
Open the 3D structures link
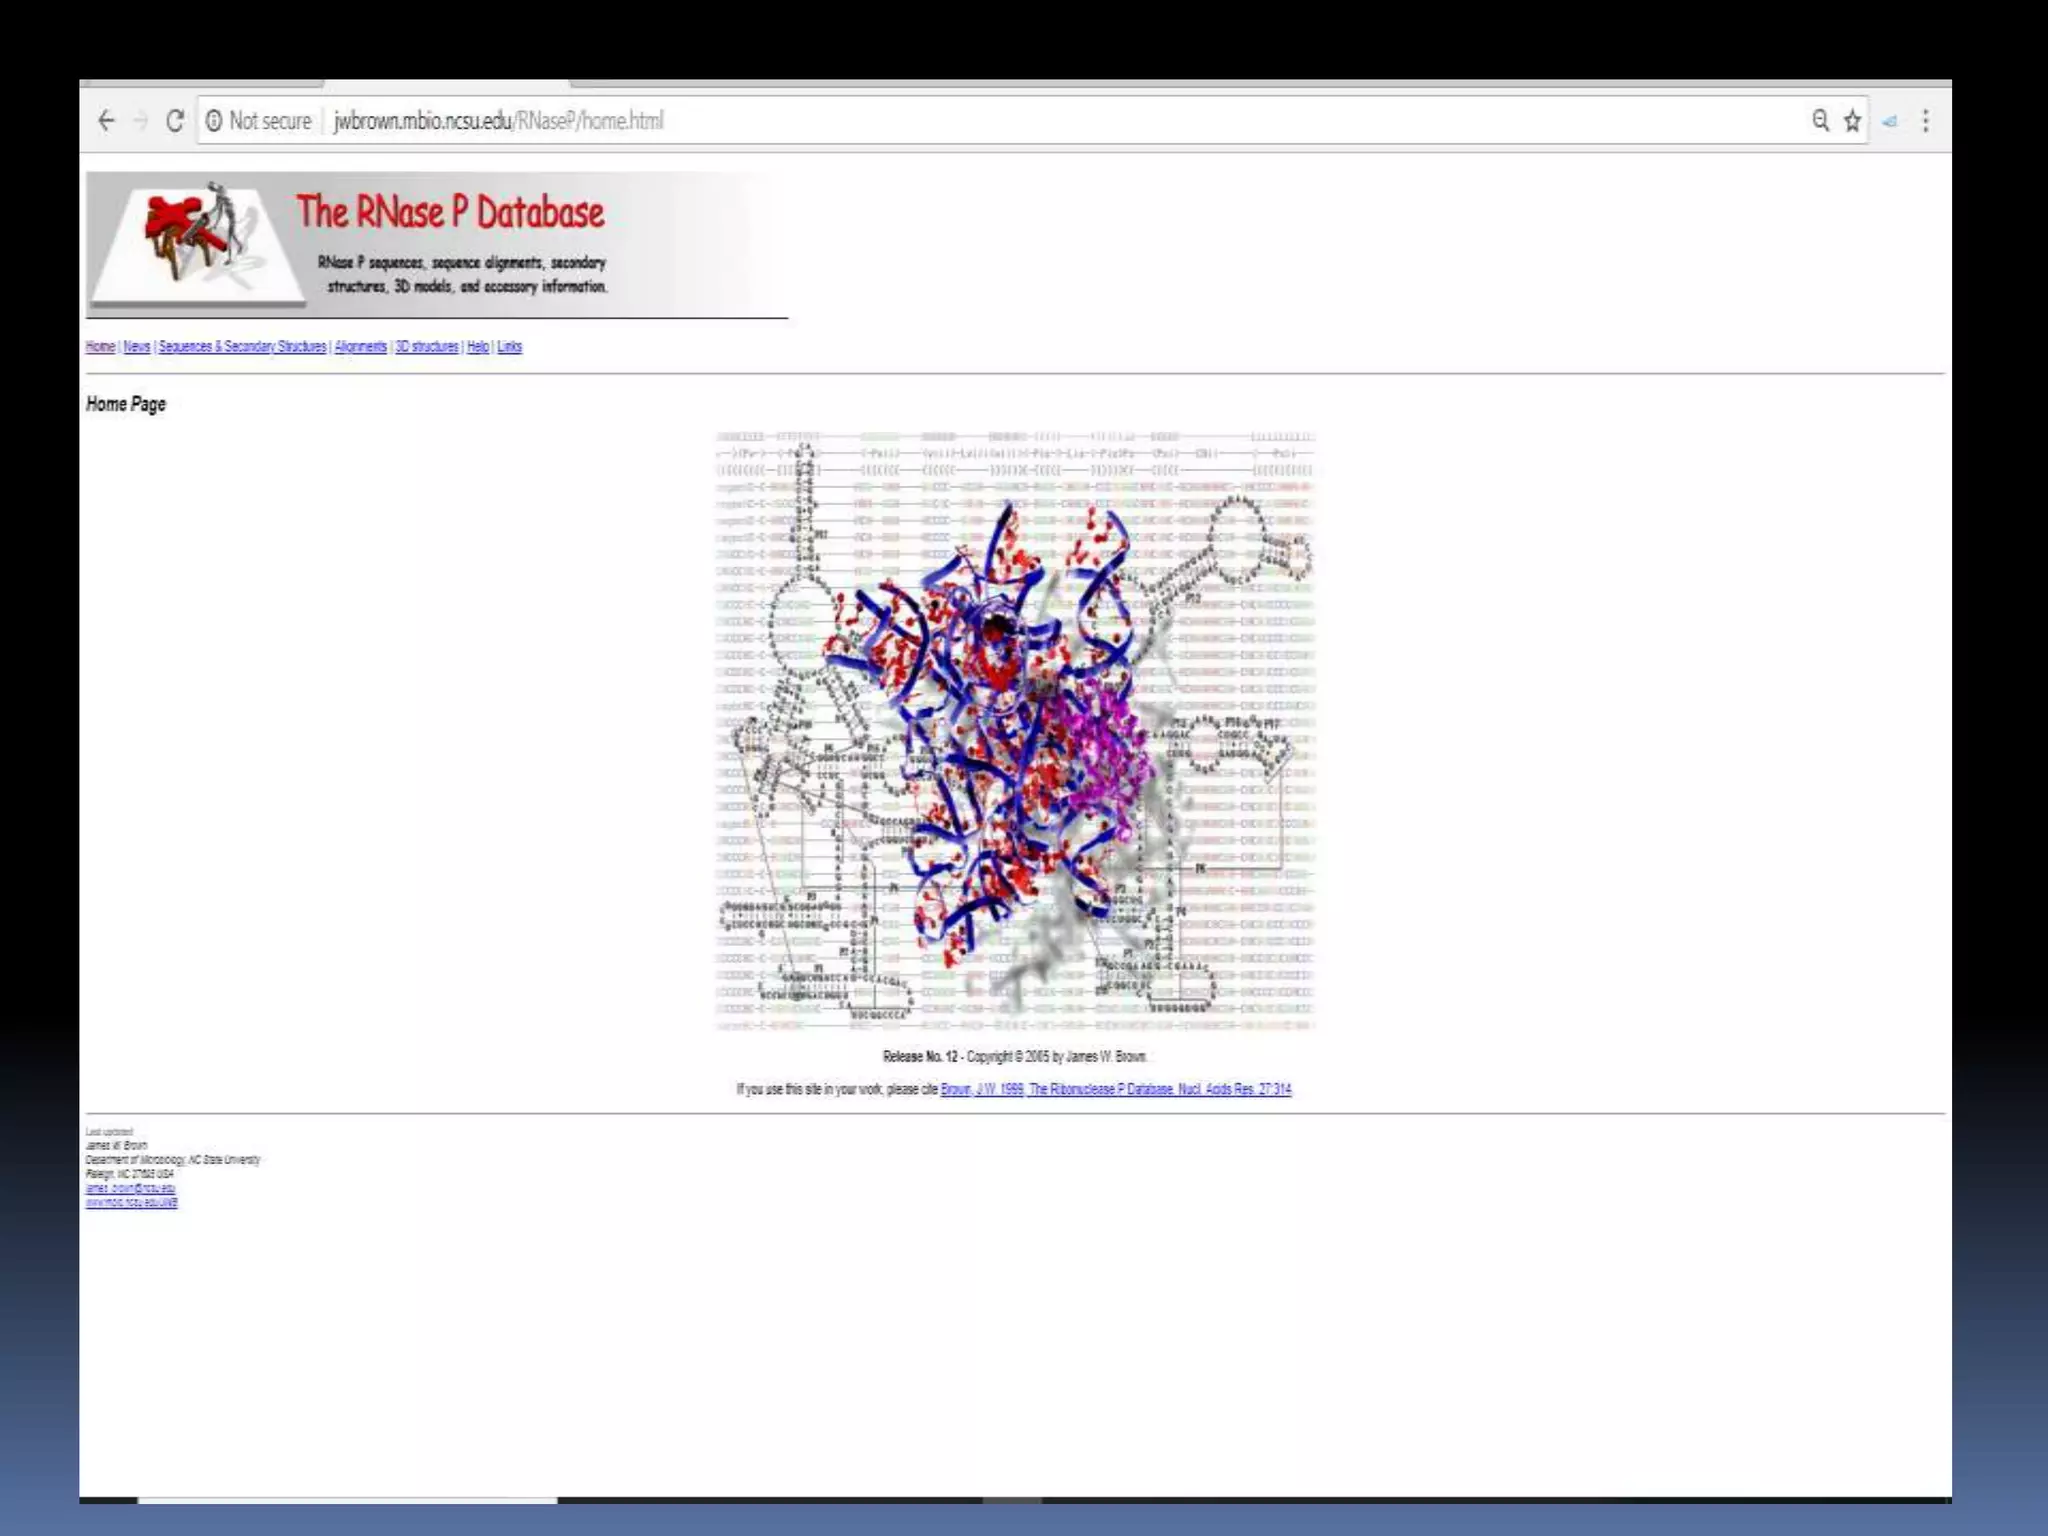[427, 347]
